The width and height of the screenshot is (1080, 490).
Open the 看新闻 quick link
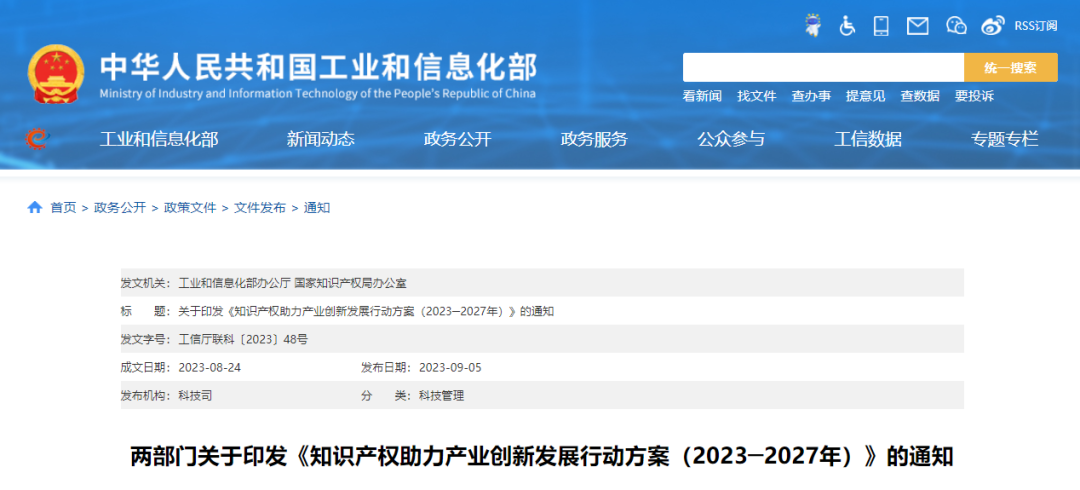(x=702, y=96)
